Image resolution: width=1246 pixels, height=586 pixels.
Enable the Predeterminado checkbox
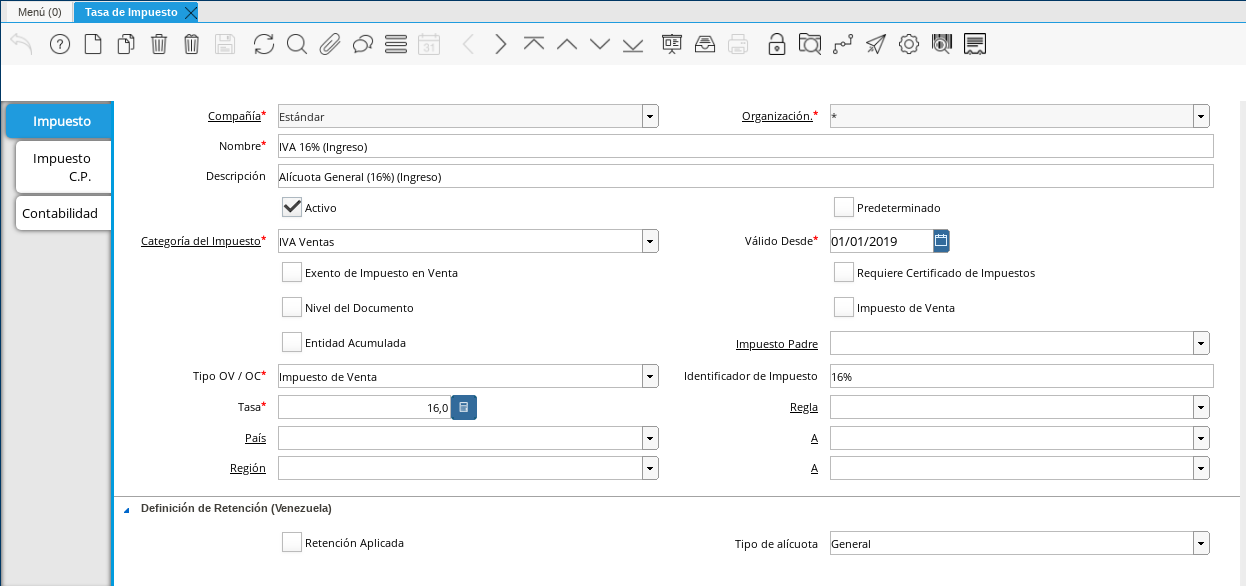[x=844, y=207]
